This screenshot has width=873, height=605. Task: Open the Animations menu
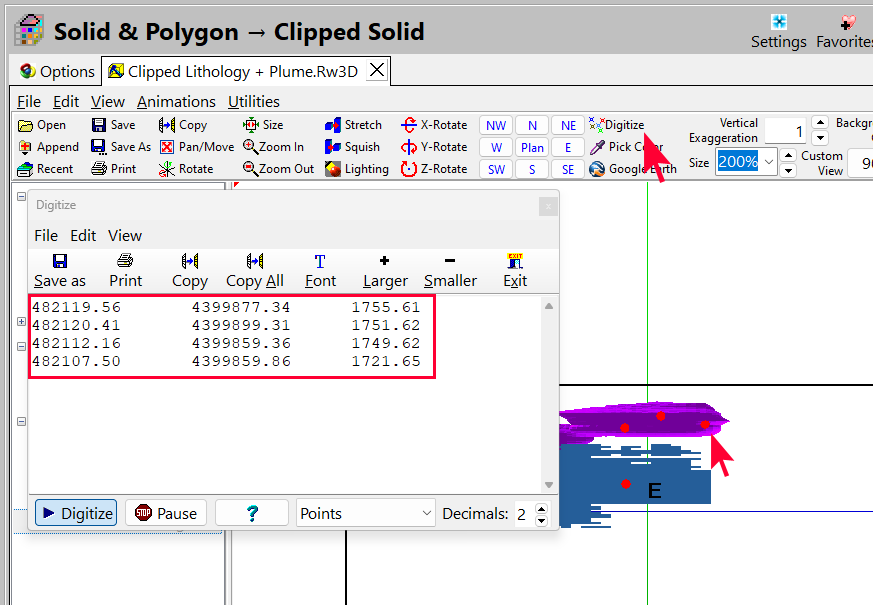coord(176,101)
